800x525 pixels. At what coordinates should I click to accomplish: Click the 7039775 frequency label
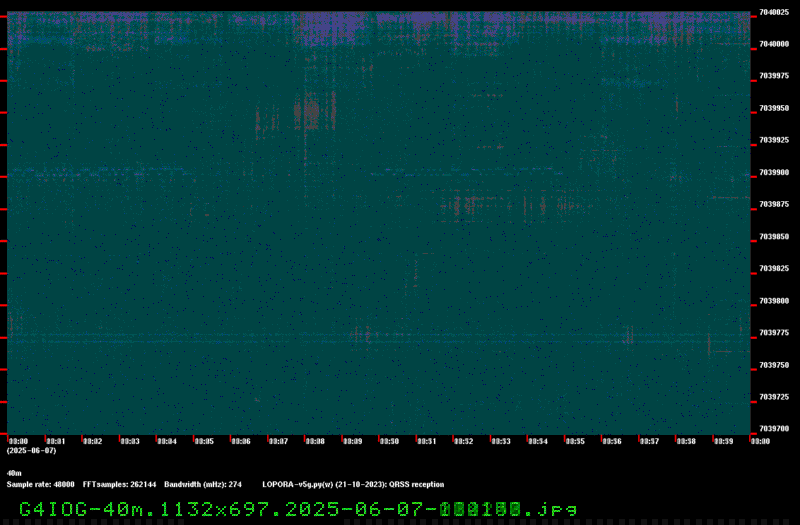774,333
